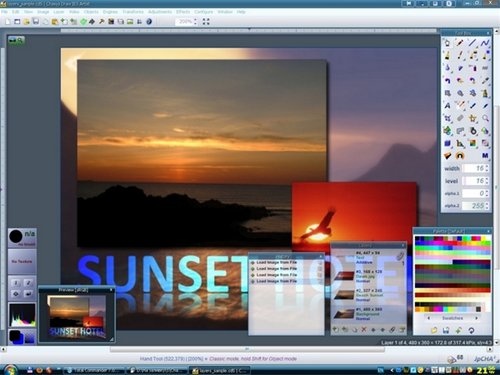The width and height of the screenshot is (500, 375).
Task: Select the Text layer #4
Action: (368, 258)
